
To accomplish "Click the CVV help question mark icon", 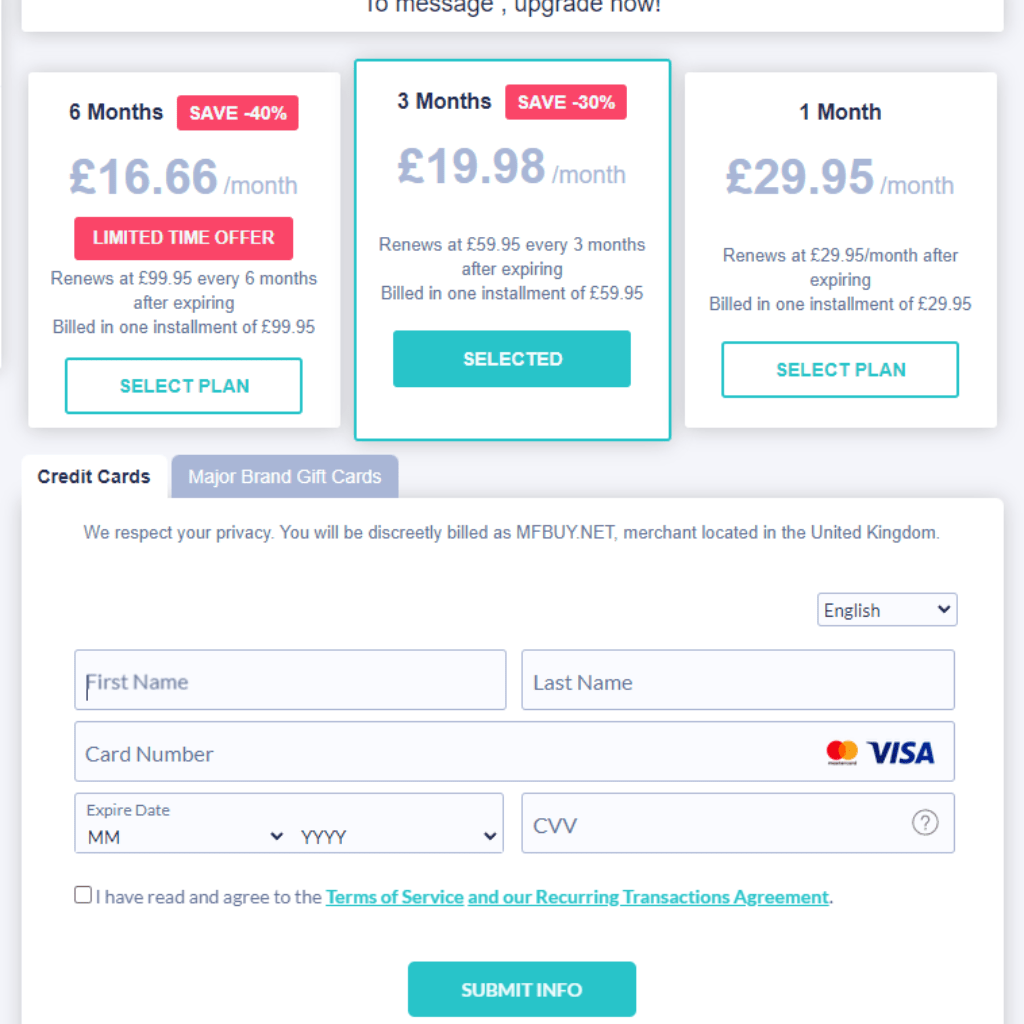I will click(x=925, y=823).
